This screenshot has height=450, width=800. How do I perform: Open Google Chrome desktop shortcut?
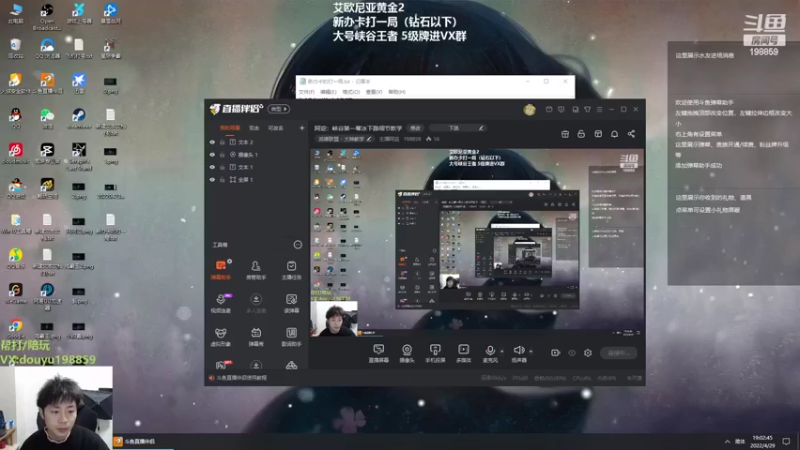15,328
